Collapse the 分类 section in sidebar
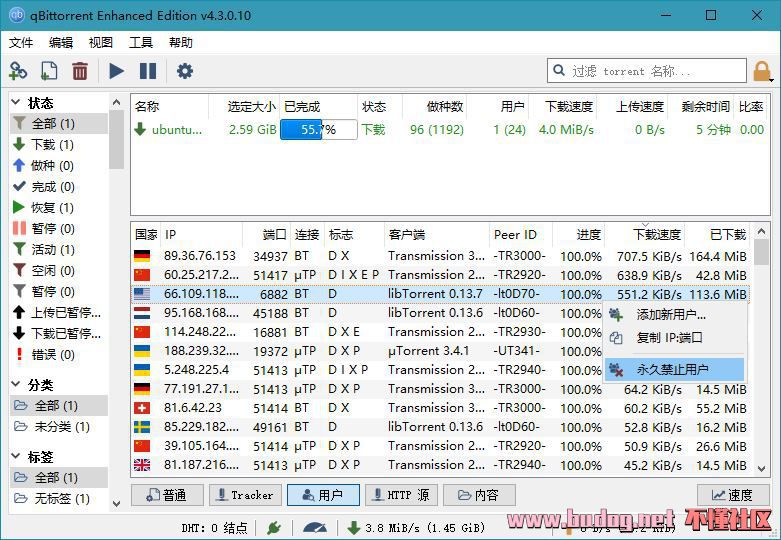The height and width of the screenshot is (540, 781). [17, 385]
